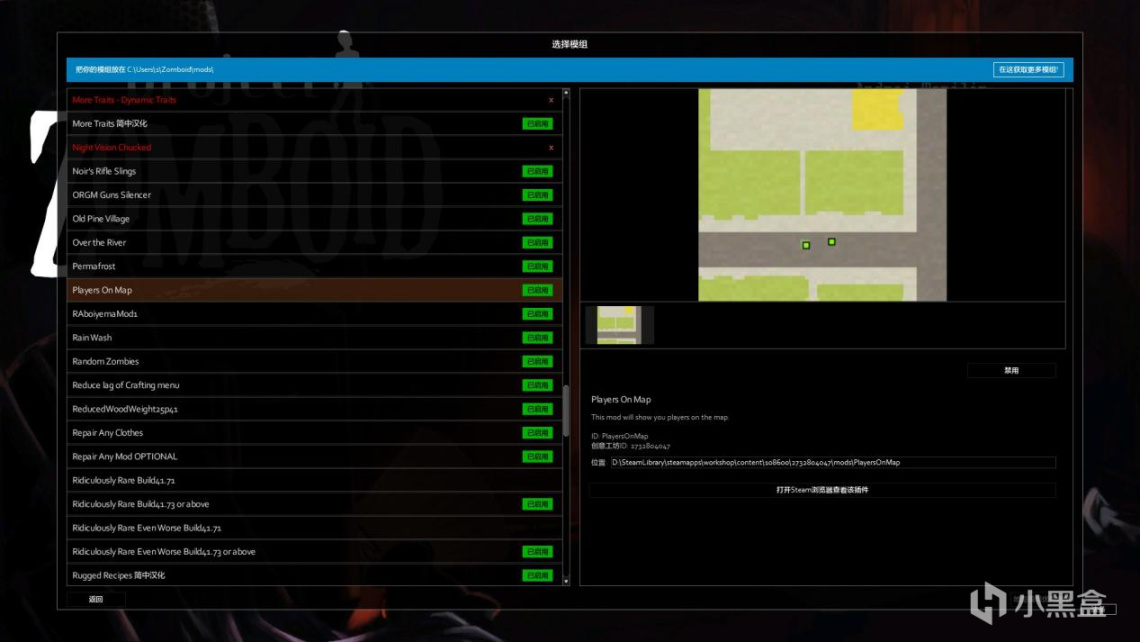Click red X on More Traits - Dynamic Traits
The height and width of the screenshot is (642, 1140).
[551, 100]
